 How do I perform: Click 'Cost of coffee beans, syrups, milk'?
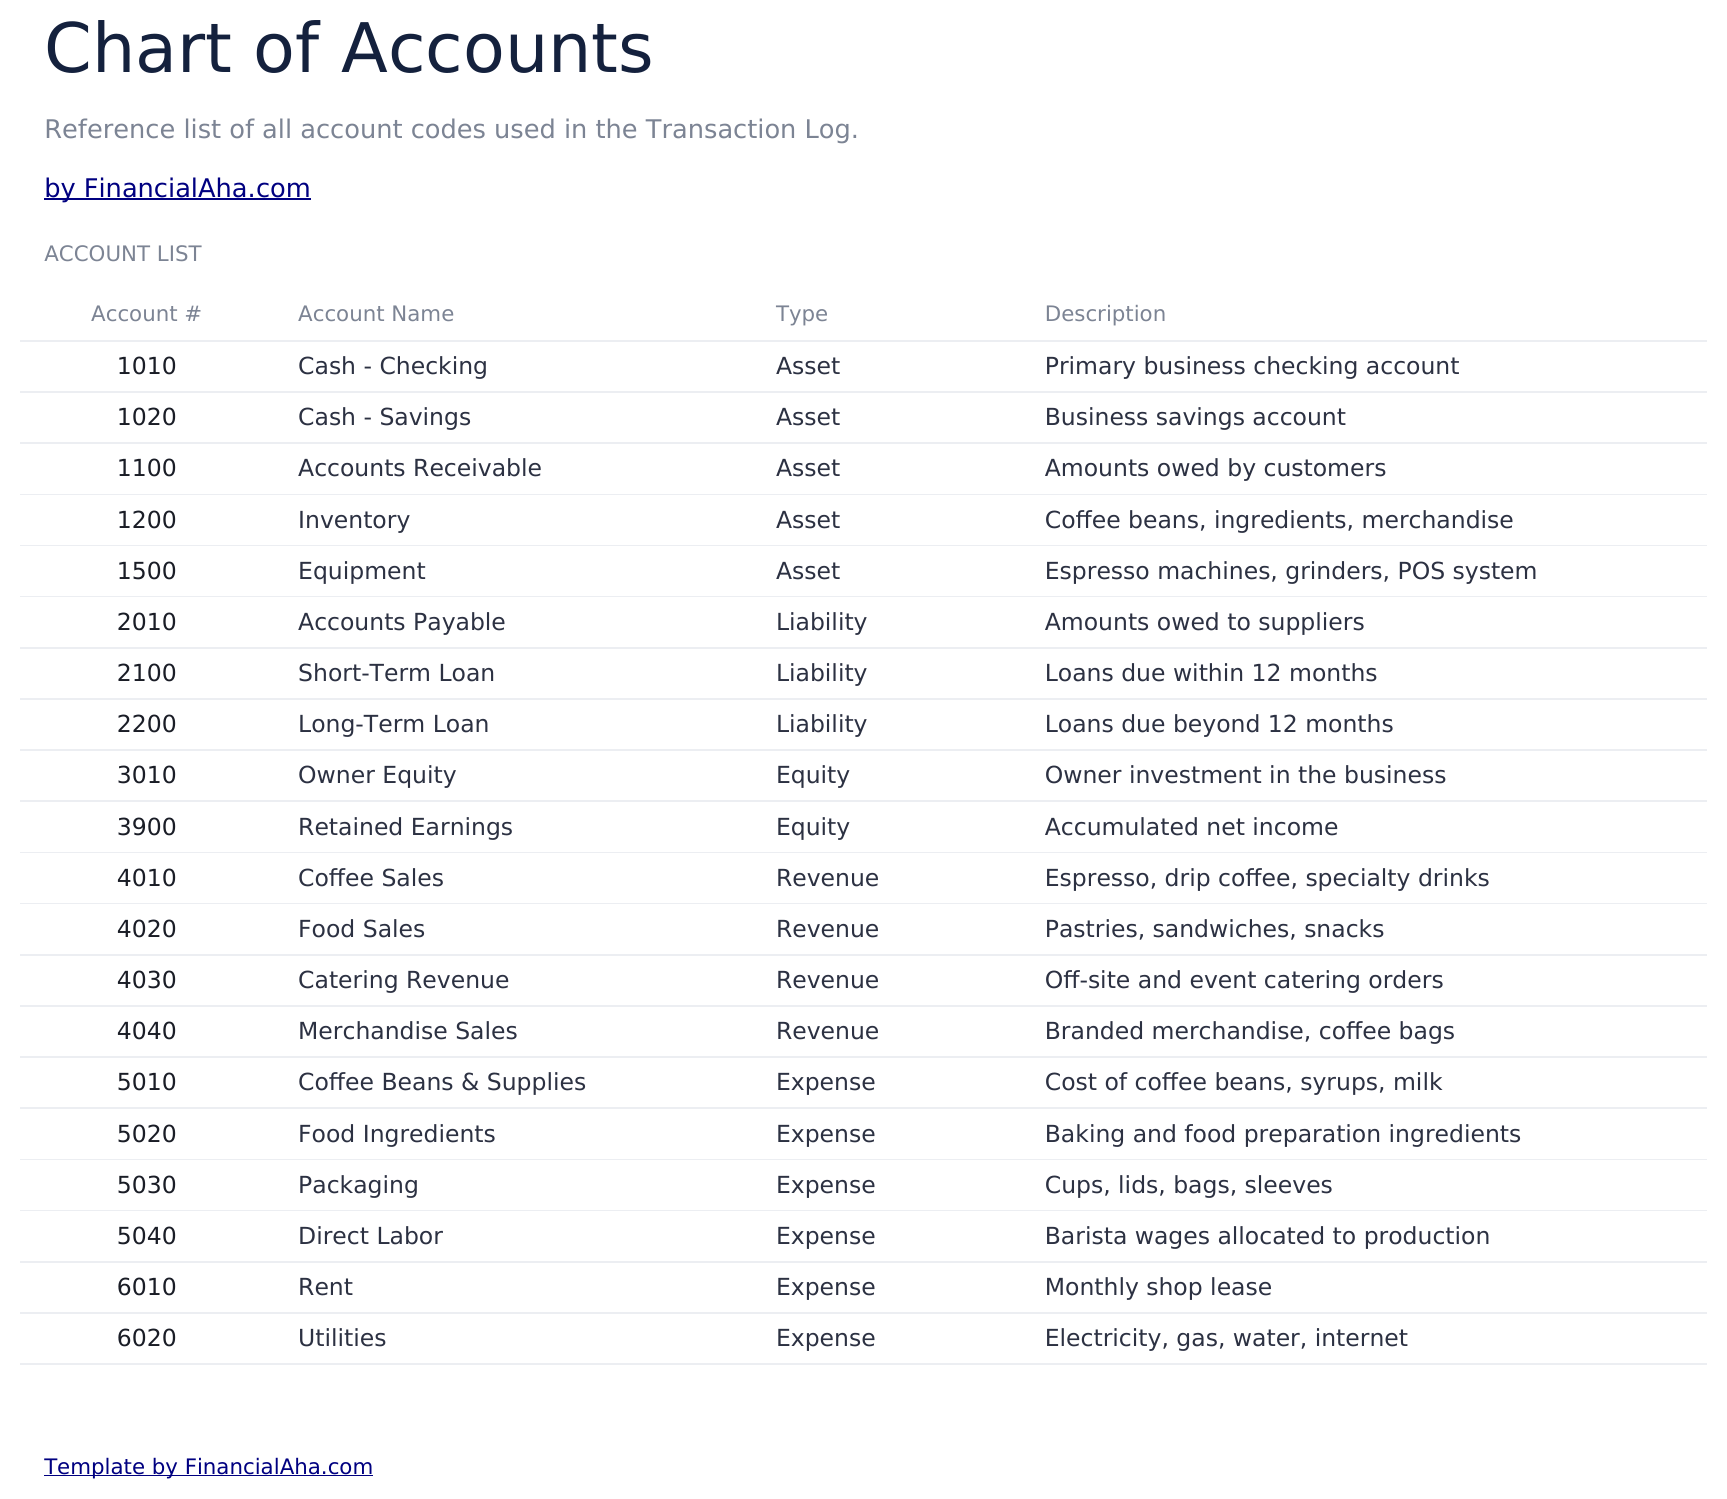1244,1082
